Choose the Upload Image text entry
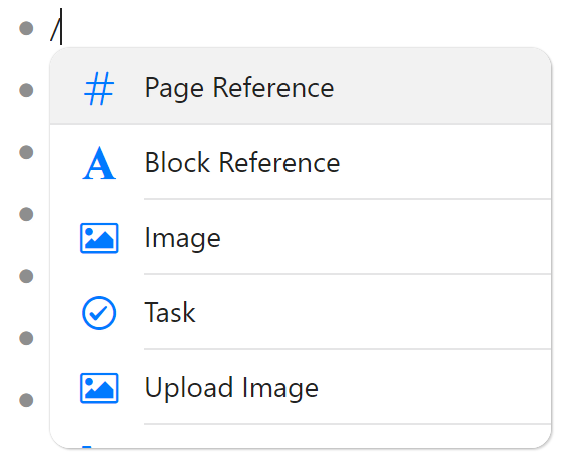Screen dimensions: 570x460 point(232,388)
